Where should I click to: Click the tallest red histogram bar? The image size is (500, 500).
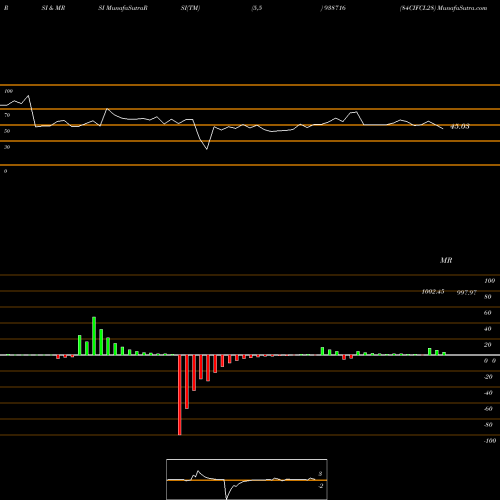point(180,395)
